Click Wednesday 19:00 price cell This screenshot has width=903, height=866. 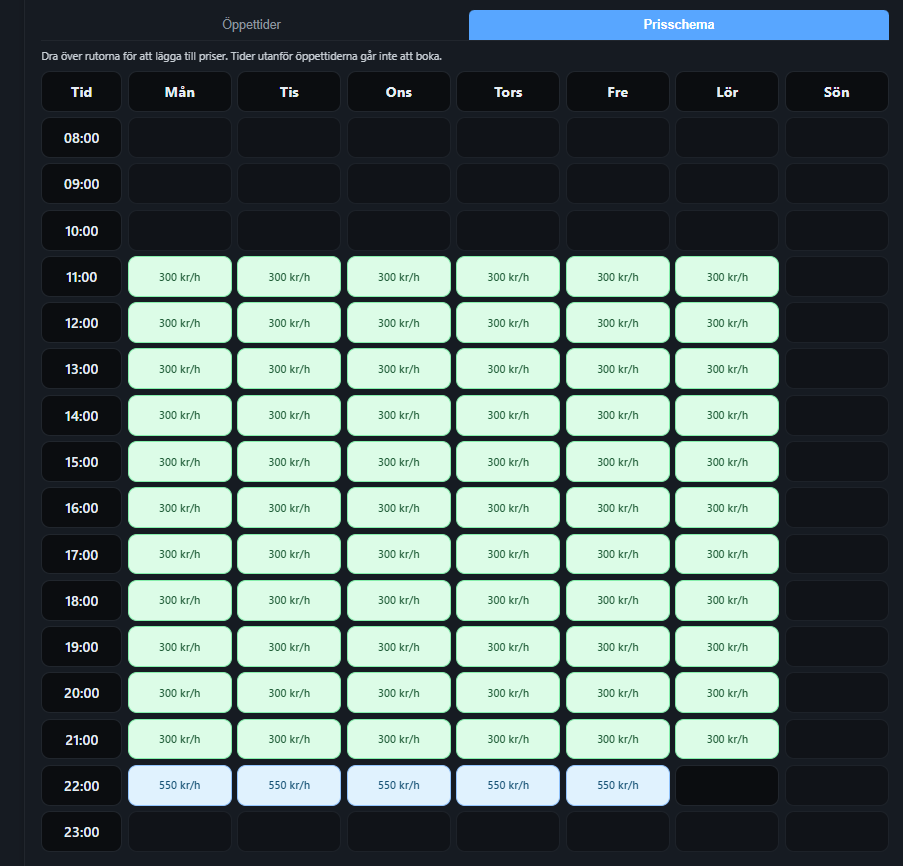click(x=399, y=647)
